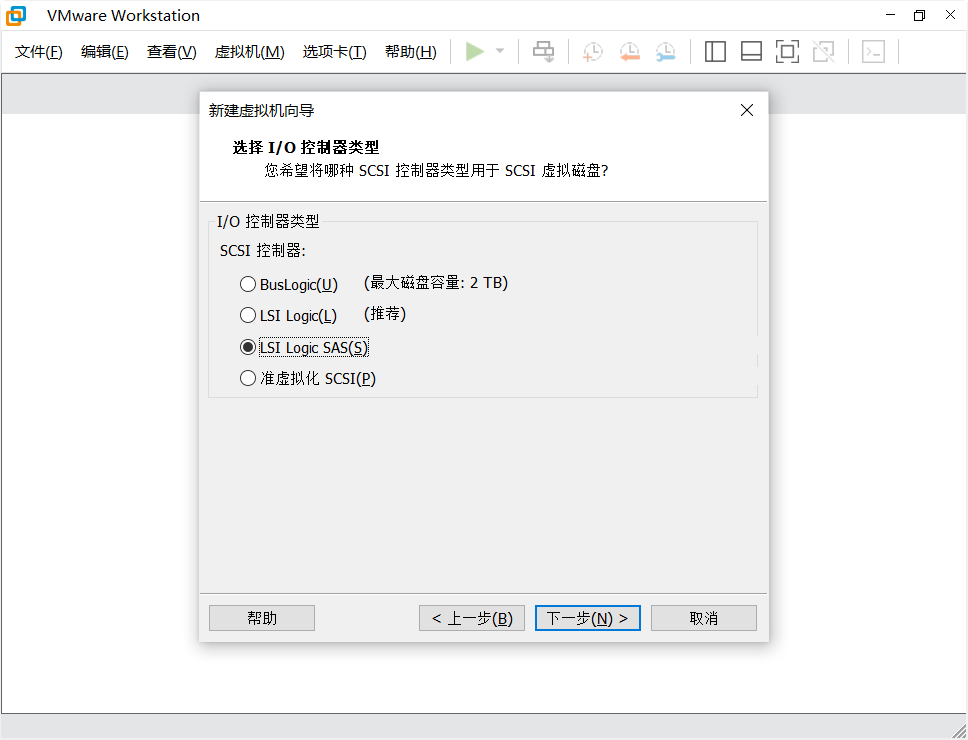Click the (最大磁盘容量: 2 TB) note
The width and height of the screenshot is (968, 740).
point(436,283)
